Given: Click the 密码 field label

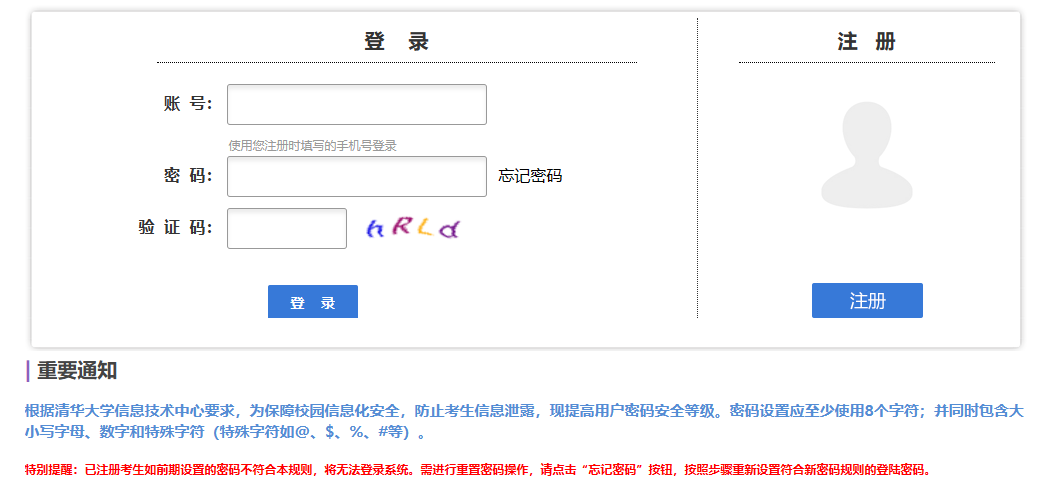Looking at the screenshot, I should point(188,176).
